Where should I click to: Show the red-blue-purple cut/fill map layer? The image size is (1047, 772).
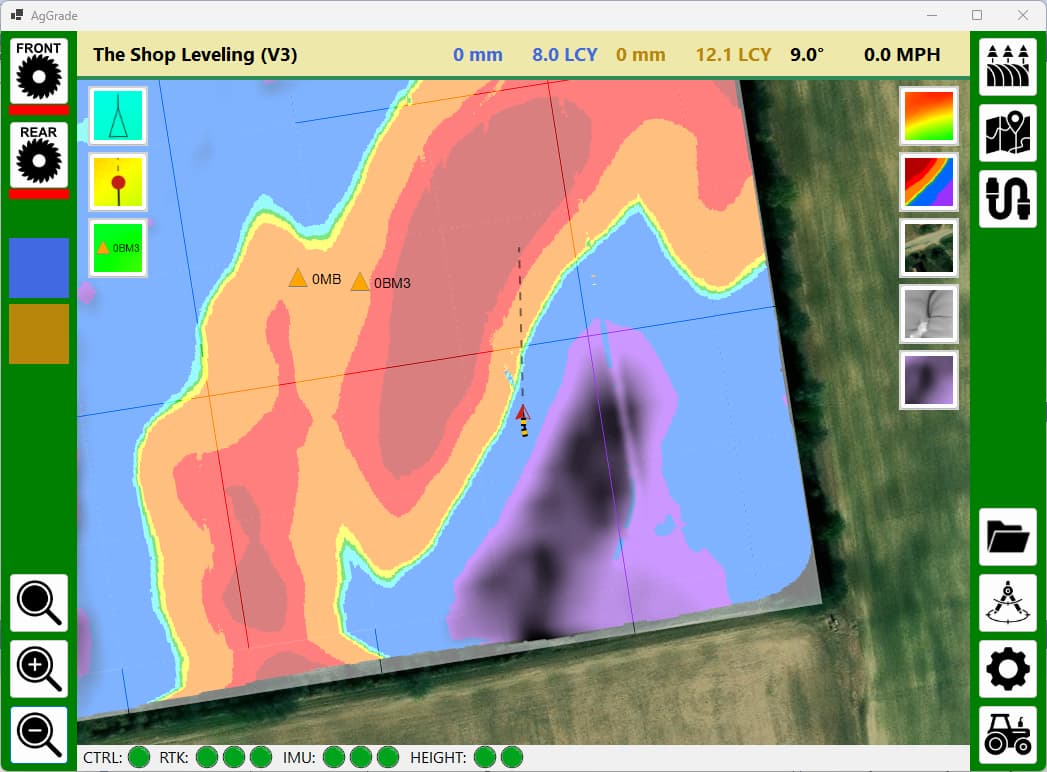coord(929,181)
